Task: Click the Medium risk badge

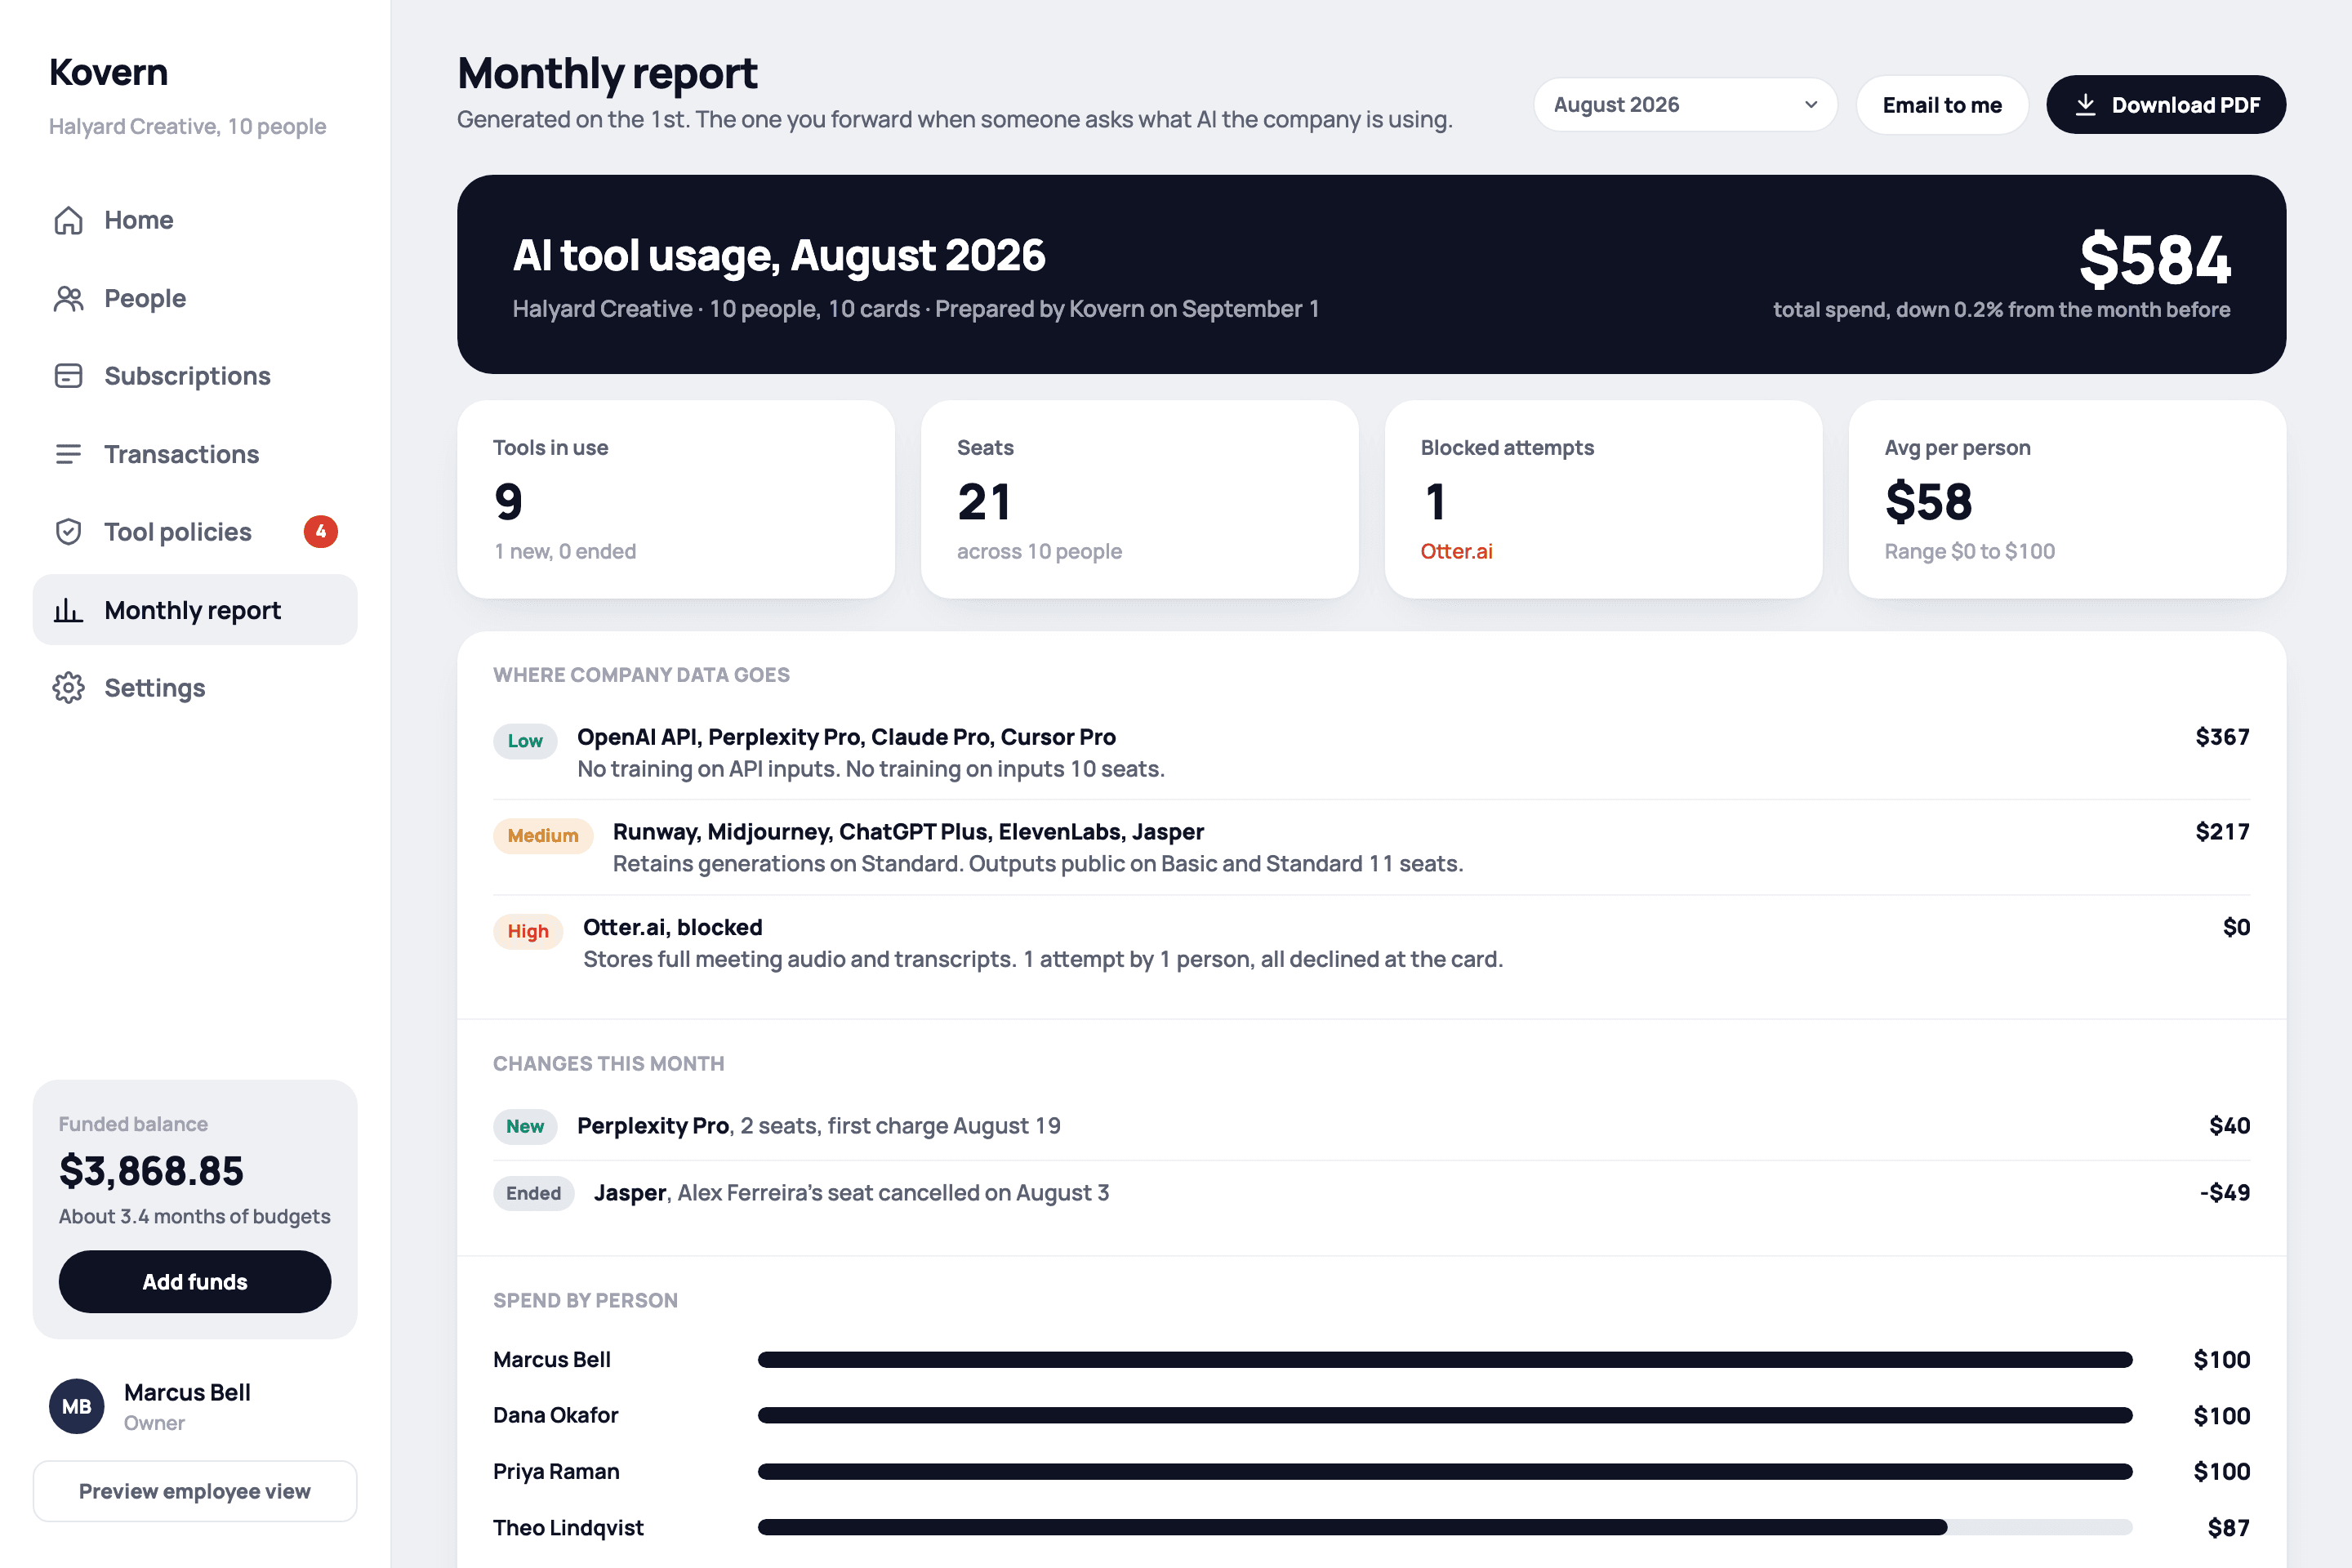Action: click(543, 836)
